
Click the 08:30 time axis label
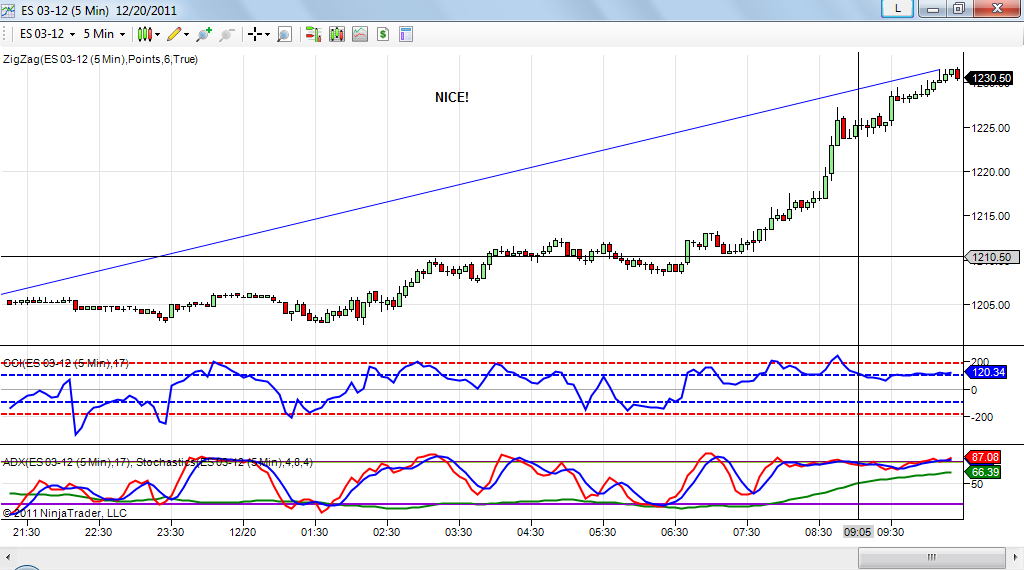tap(818, 532)
